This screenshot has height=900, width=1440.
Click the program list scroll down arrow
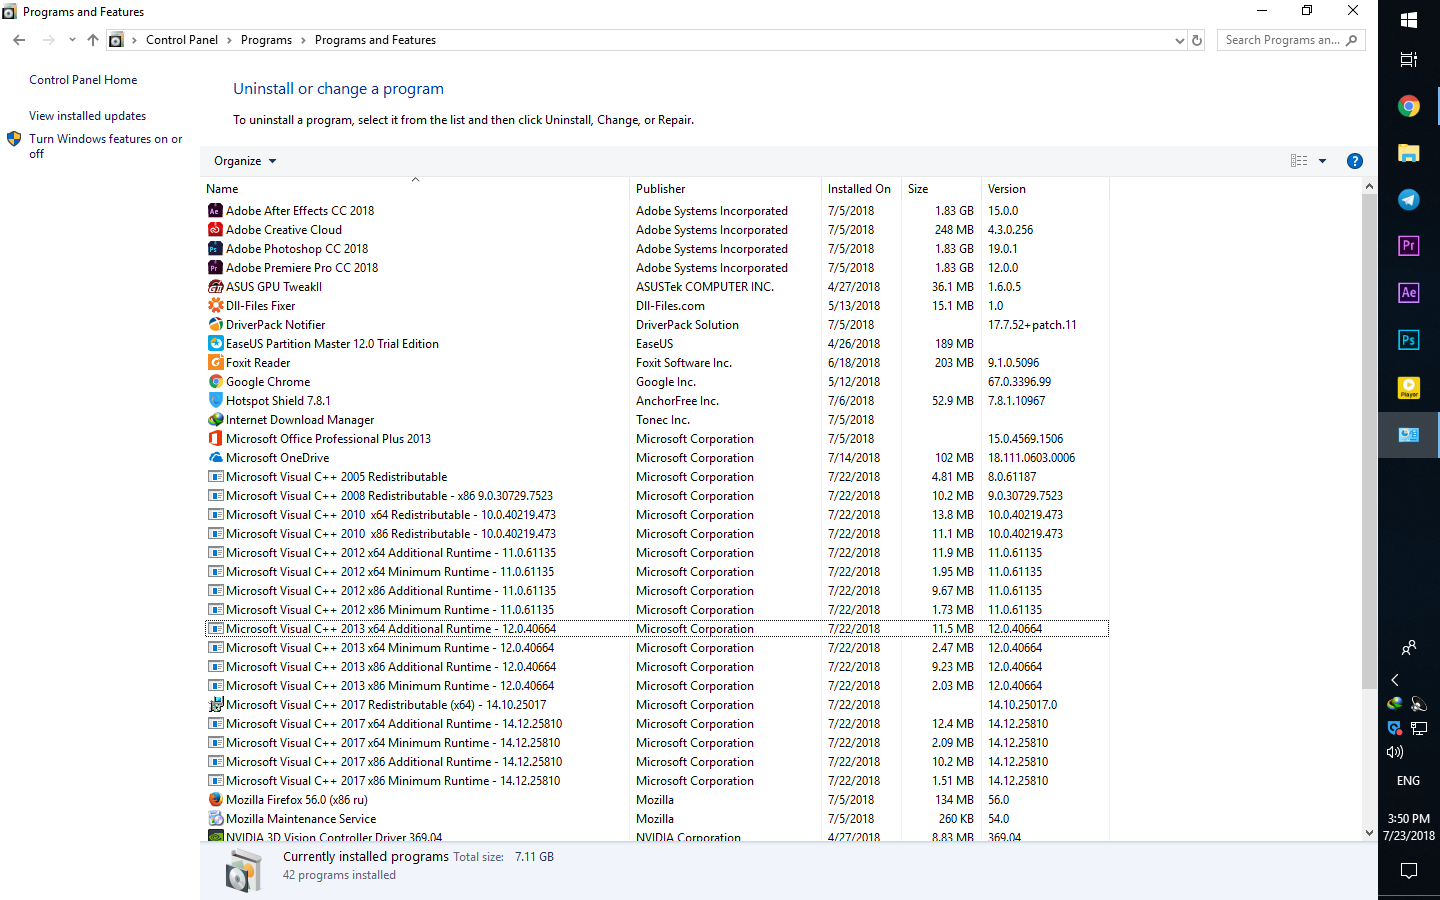tap(1369, 832)
